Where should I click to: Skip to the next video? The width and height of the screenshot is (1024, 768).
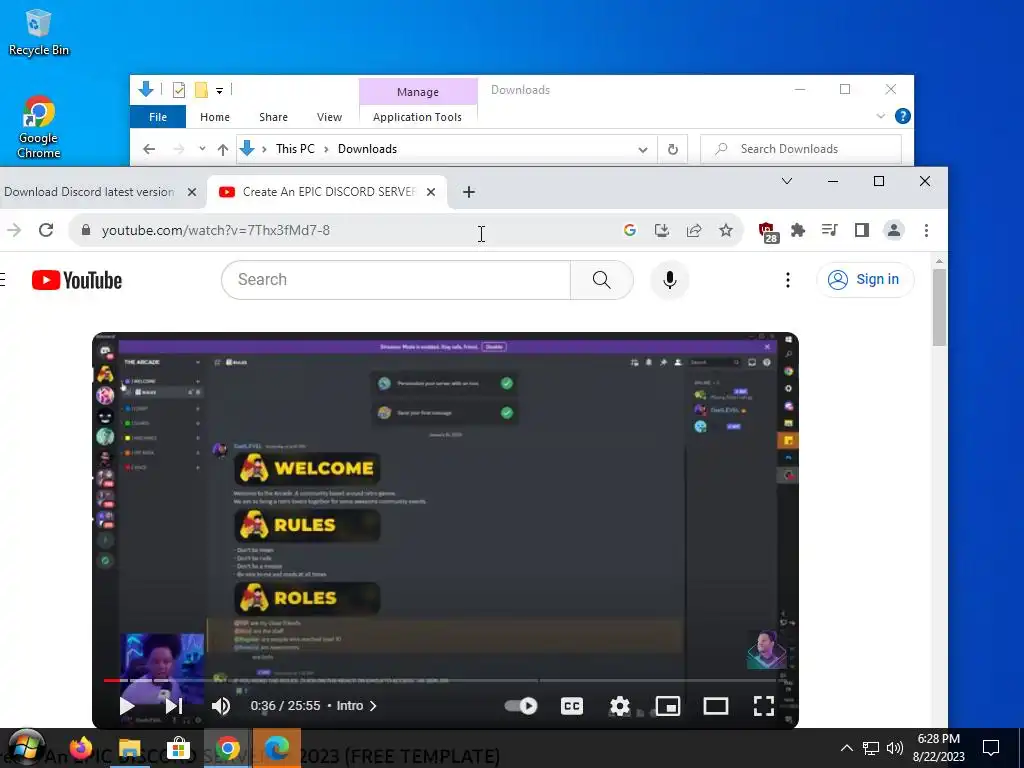[x=173, y=705]
